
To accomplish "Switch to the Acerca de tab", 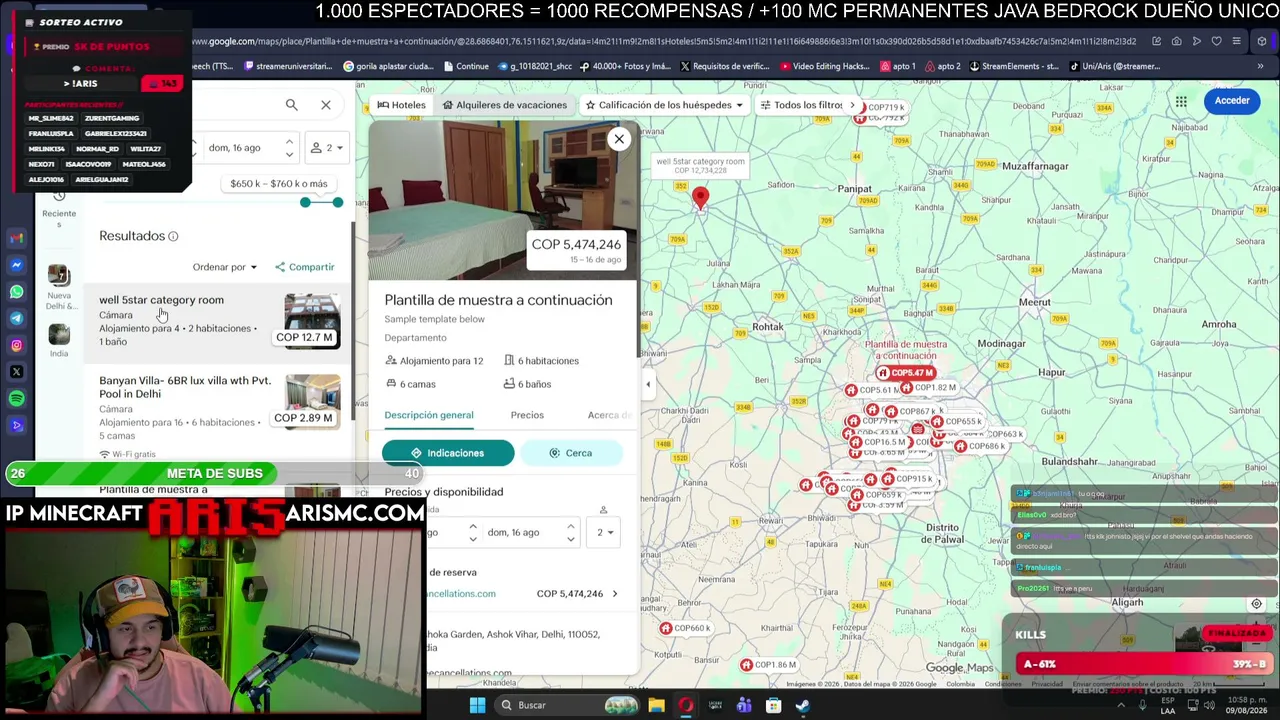I will click(x=610, y=415).
